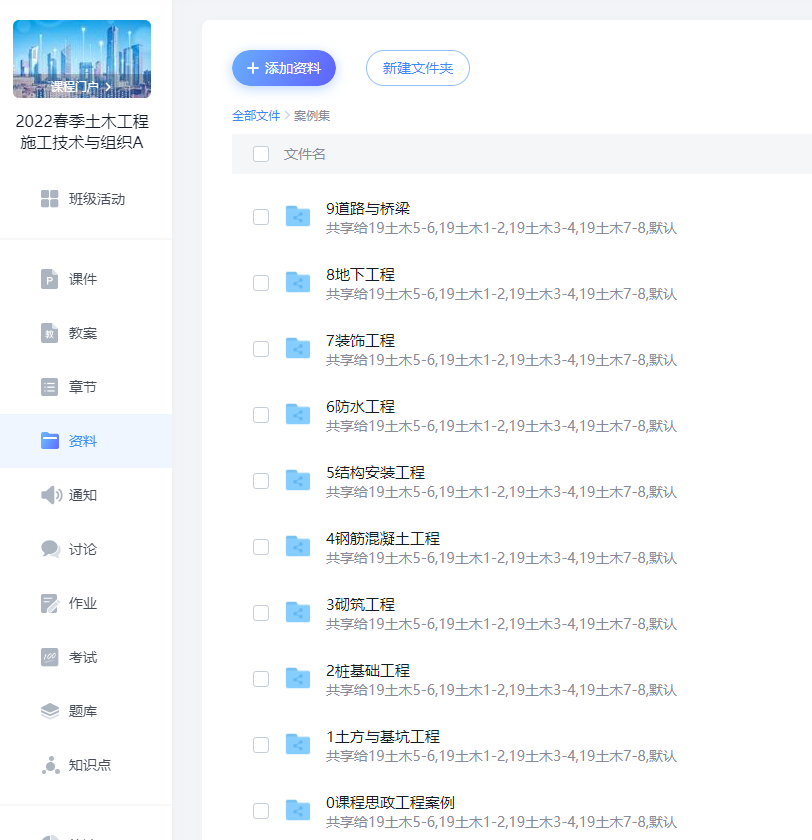Check the box next to 1土方与基坑工程
The height and width of the screenshot is (840, 812).
point(261,745)
